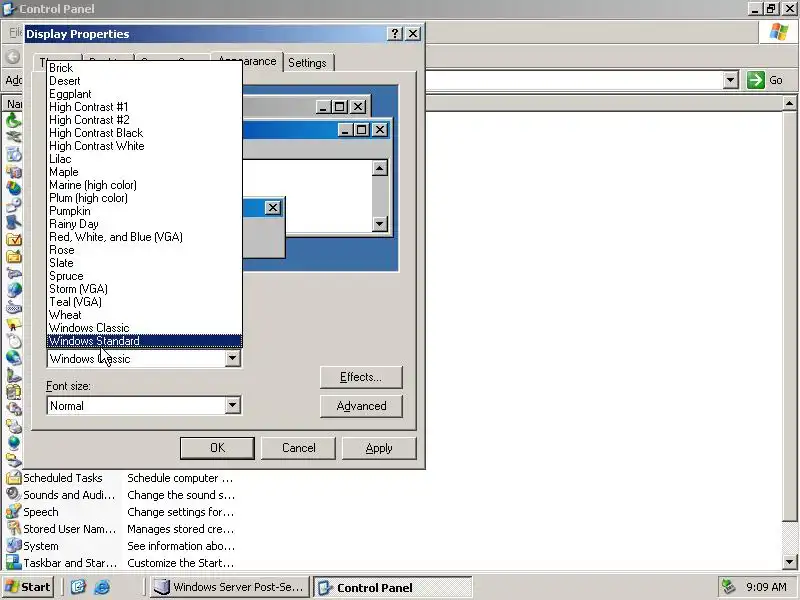This screenshot has width=800, height=600.
Task: Choose Marine (high color) scheme
Action: coord(144,185)
